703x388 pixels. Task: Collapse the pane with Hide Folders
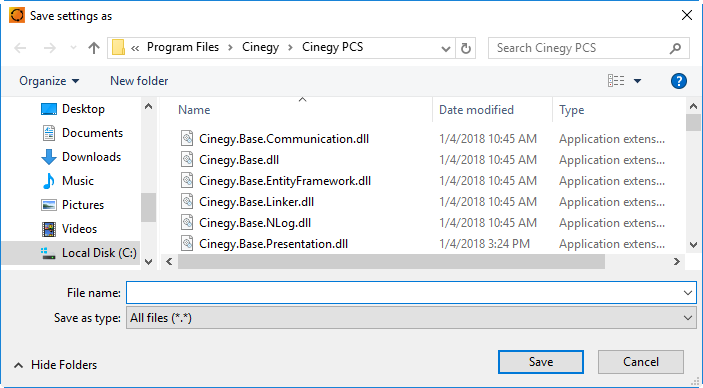coord(55,365)
